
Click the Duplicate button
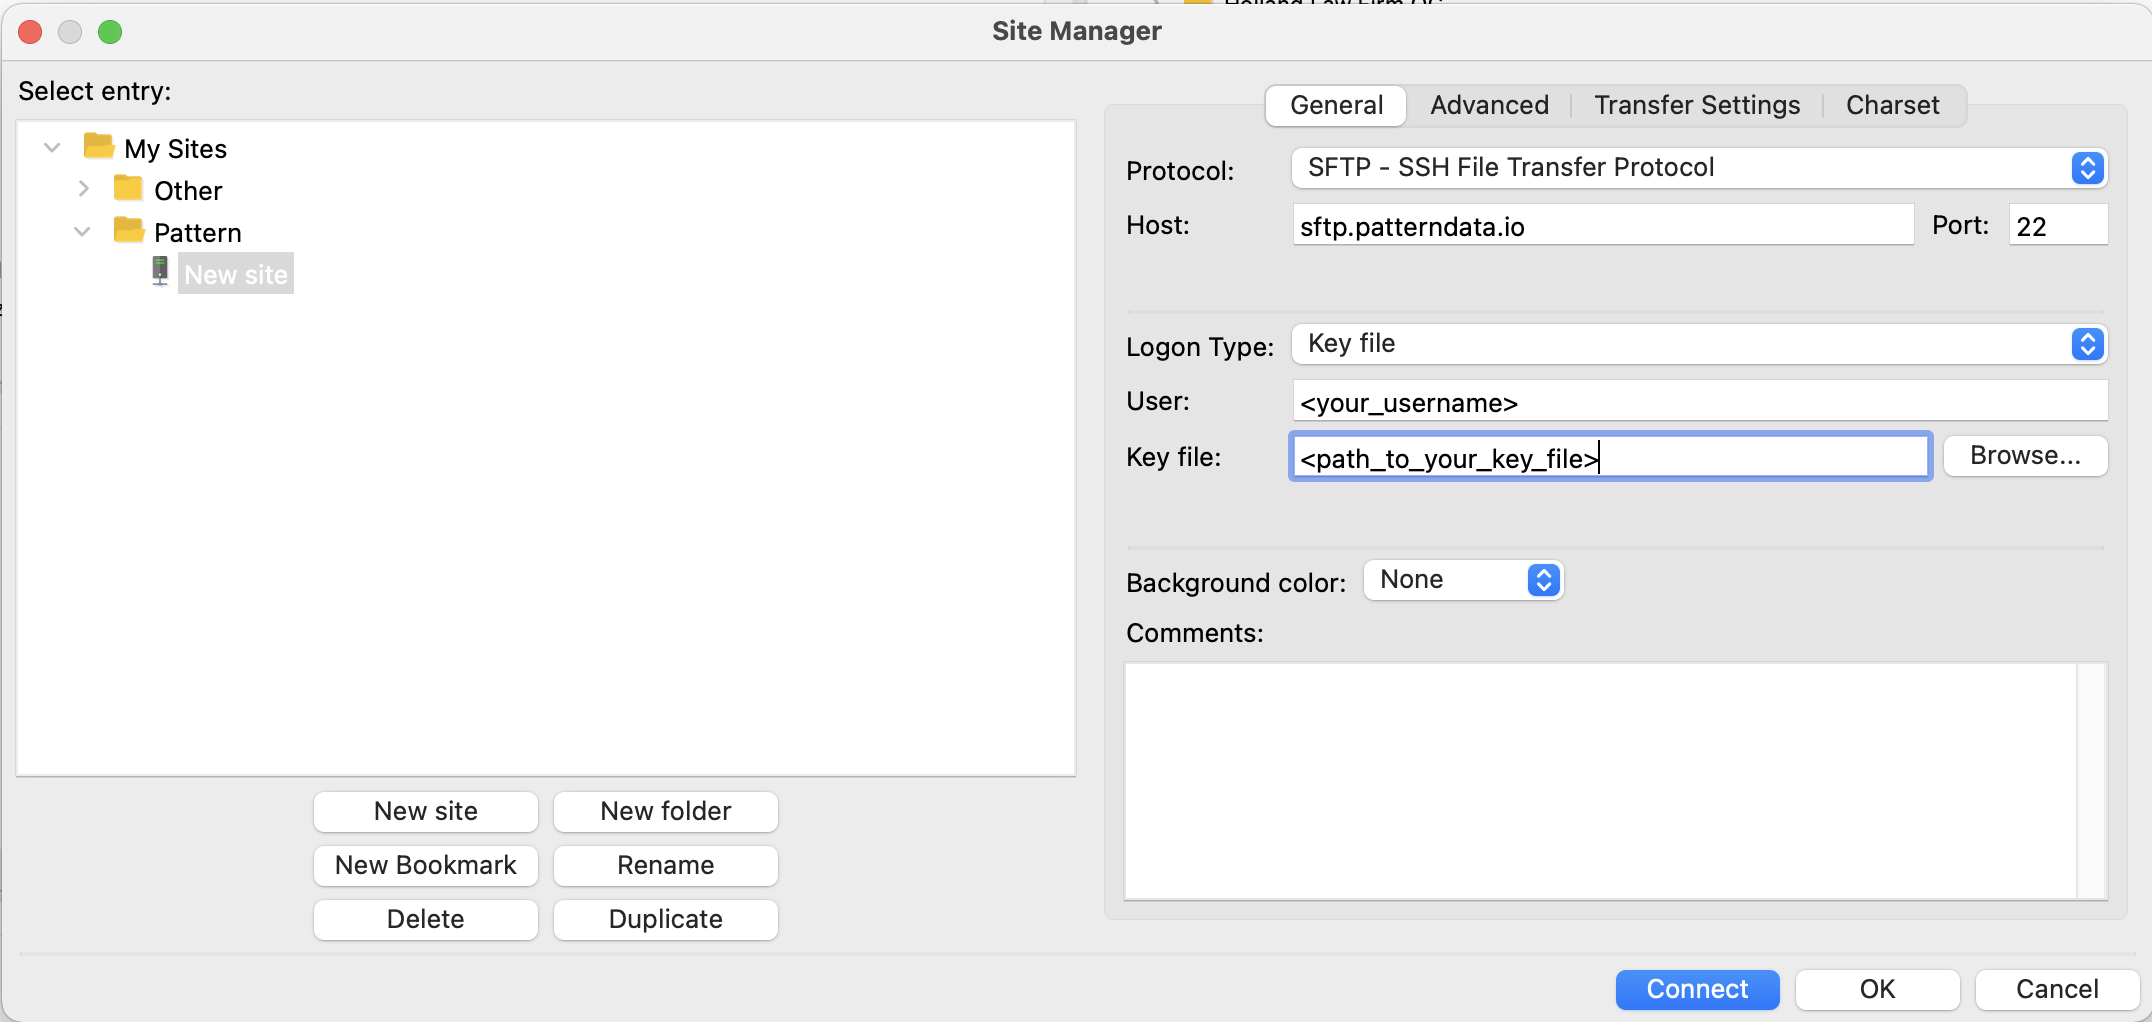coord(665,919)
